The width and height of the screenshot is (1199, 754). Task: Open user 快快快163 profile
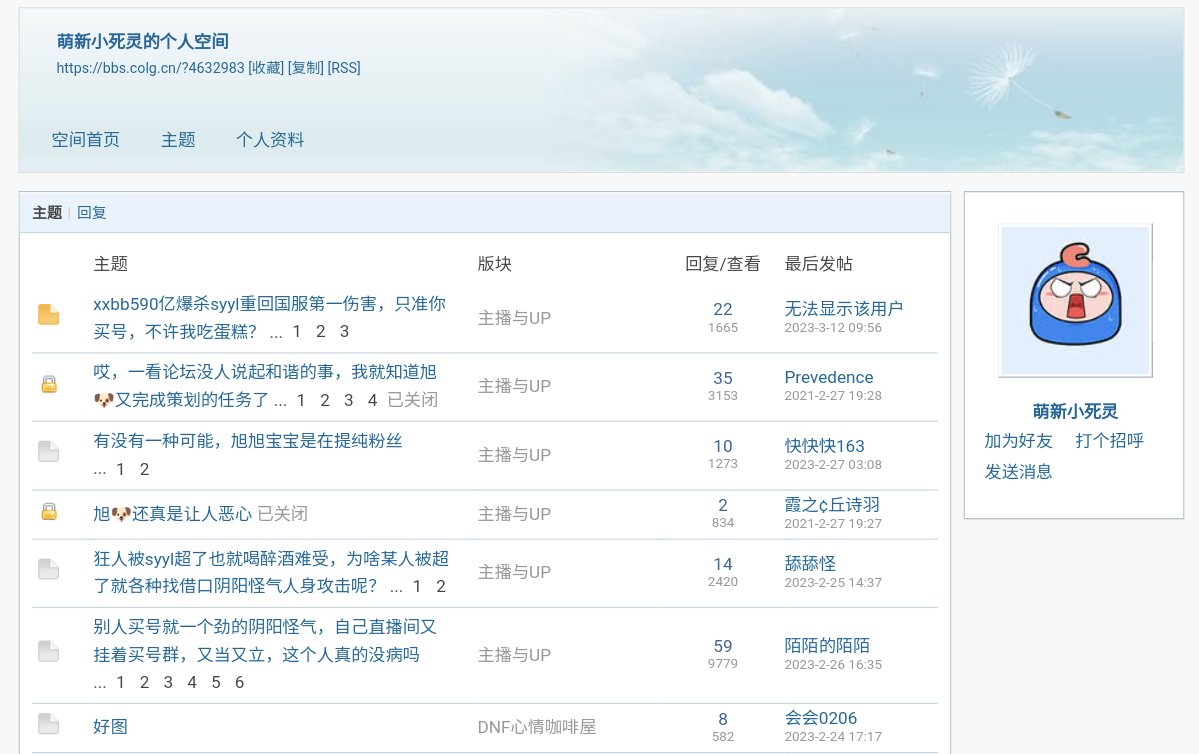tap(824, 446)
